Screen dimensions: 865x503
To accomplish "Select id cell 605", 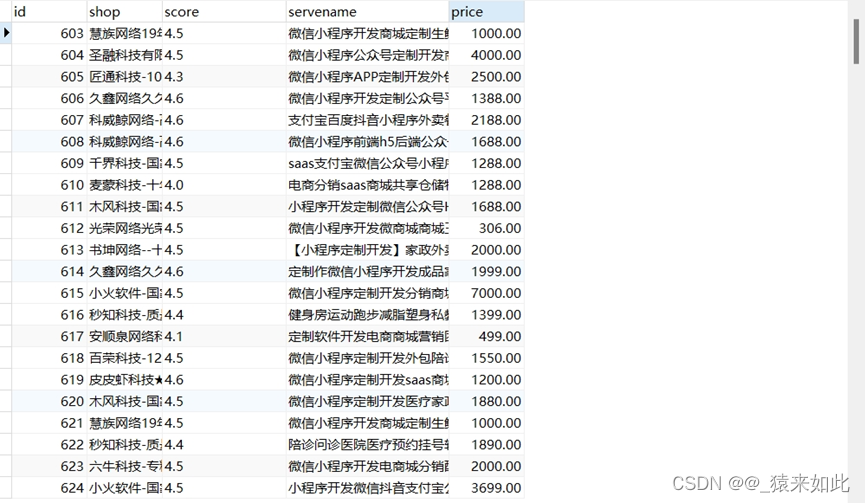I will (x=49, y=77).
